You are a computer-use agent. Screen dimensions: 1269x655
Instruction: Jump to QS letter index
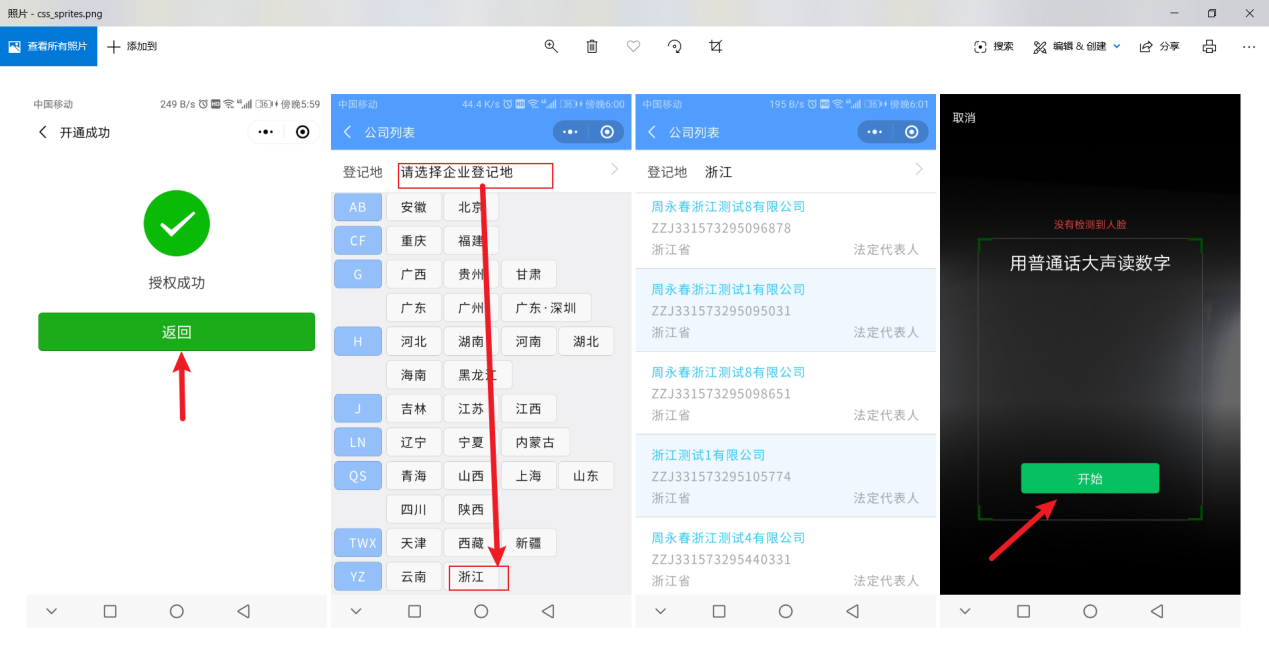click(x=358, y=476)
